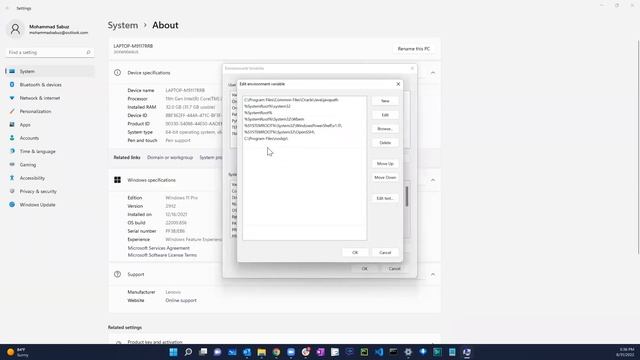640x360 pixels.
Task: Click Rename this PC button
Action: 413,49
